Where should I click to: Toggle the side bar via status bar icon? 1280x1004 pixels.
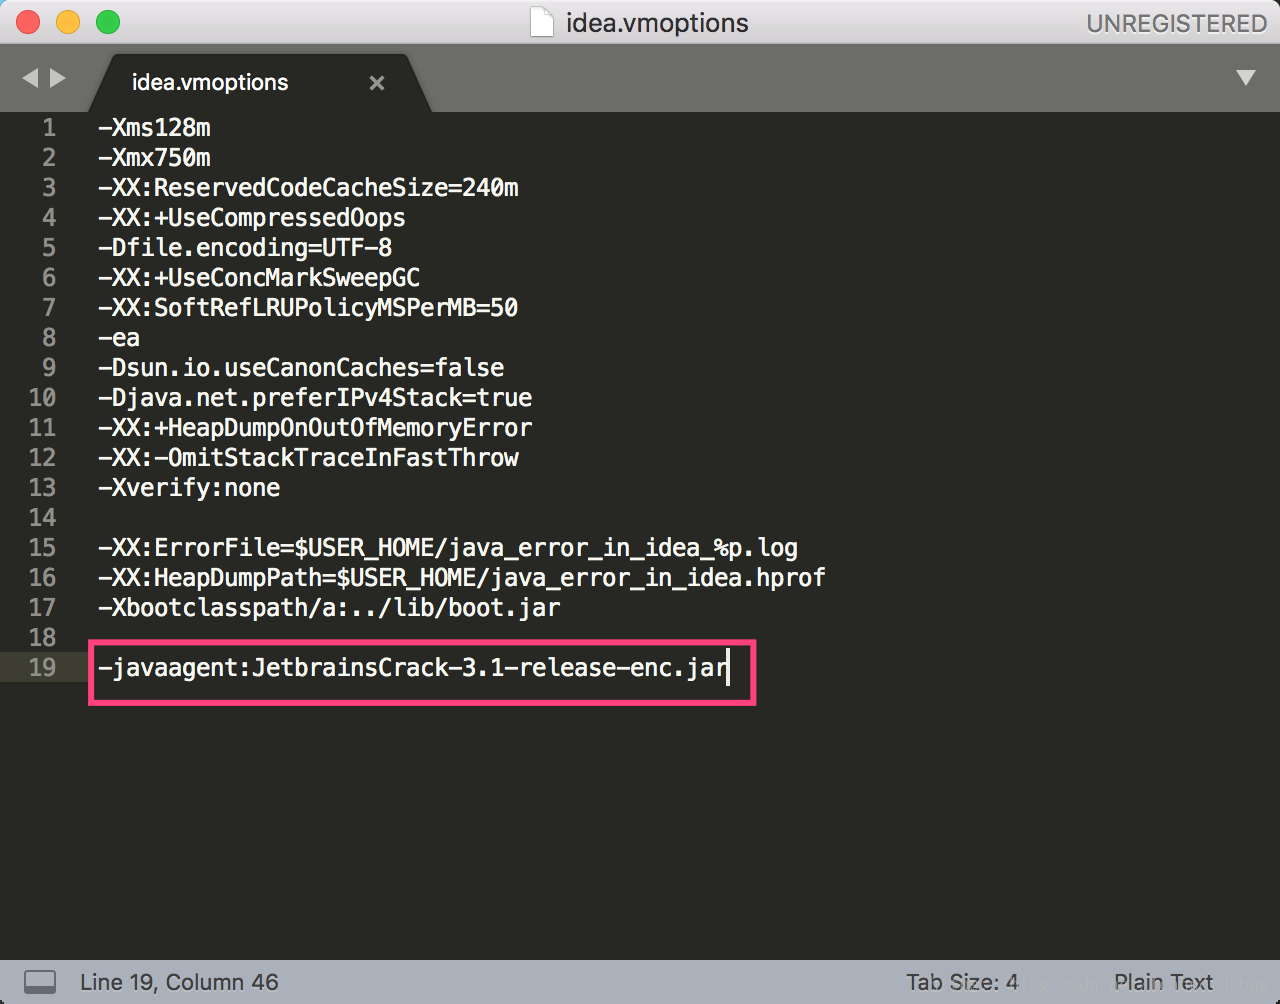(40, 982)
